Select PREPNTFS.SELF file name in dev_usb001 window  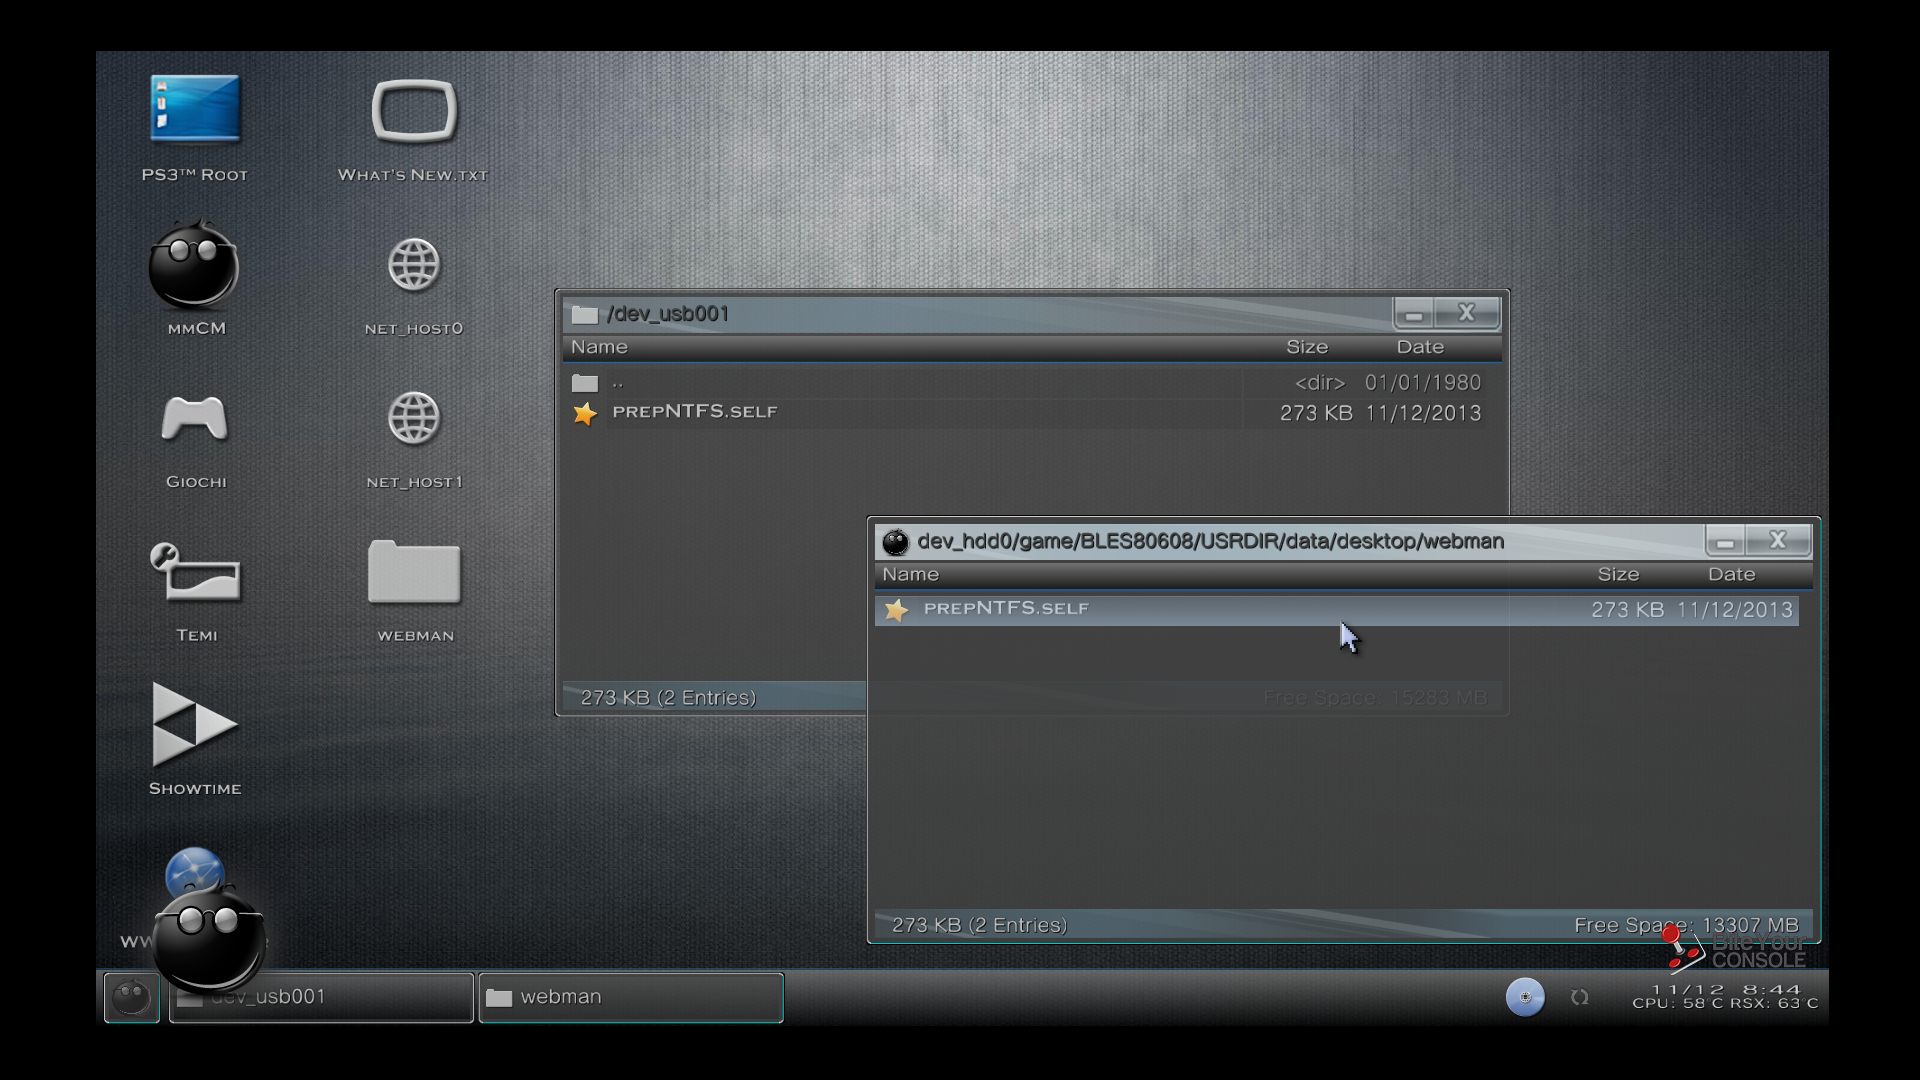coord(695,412)
